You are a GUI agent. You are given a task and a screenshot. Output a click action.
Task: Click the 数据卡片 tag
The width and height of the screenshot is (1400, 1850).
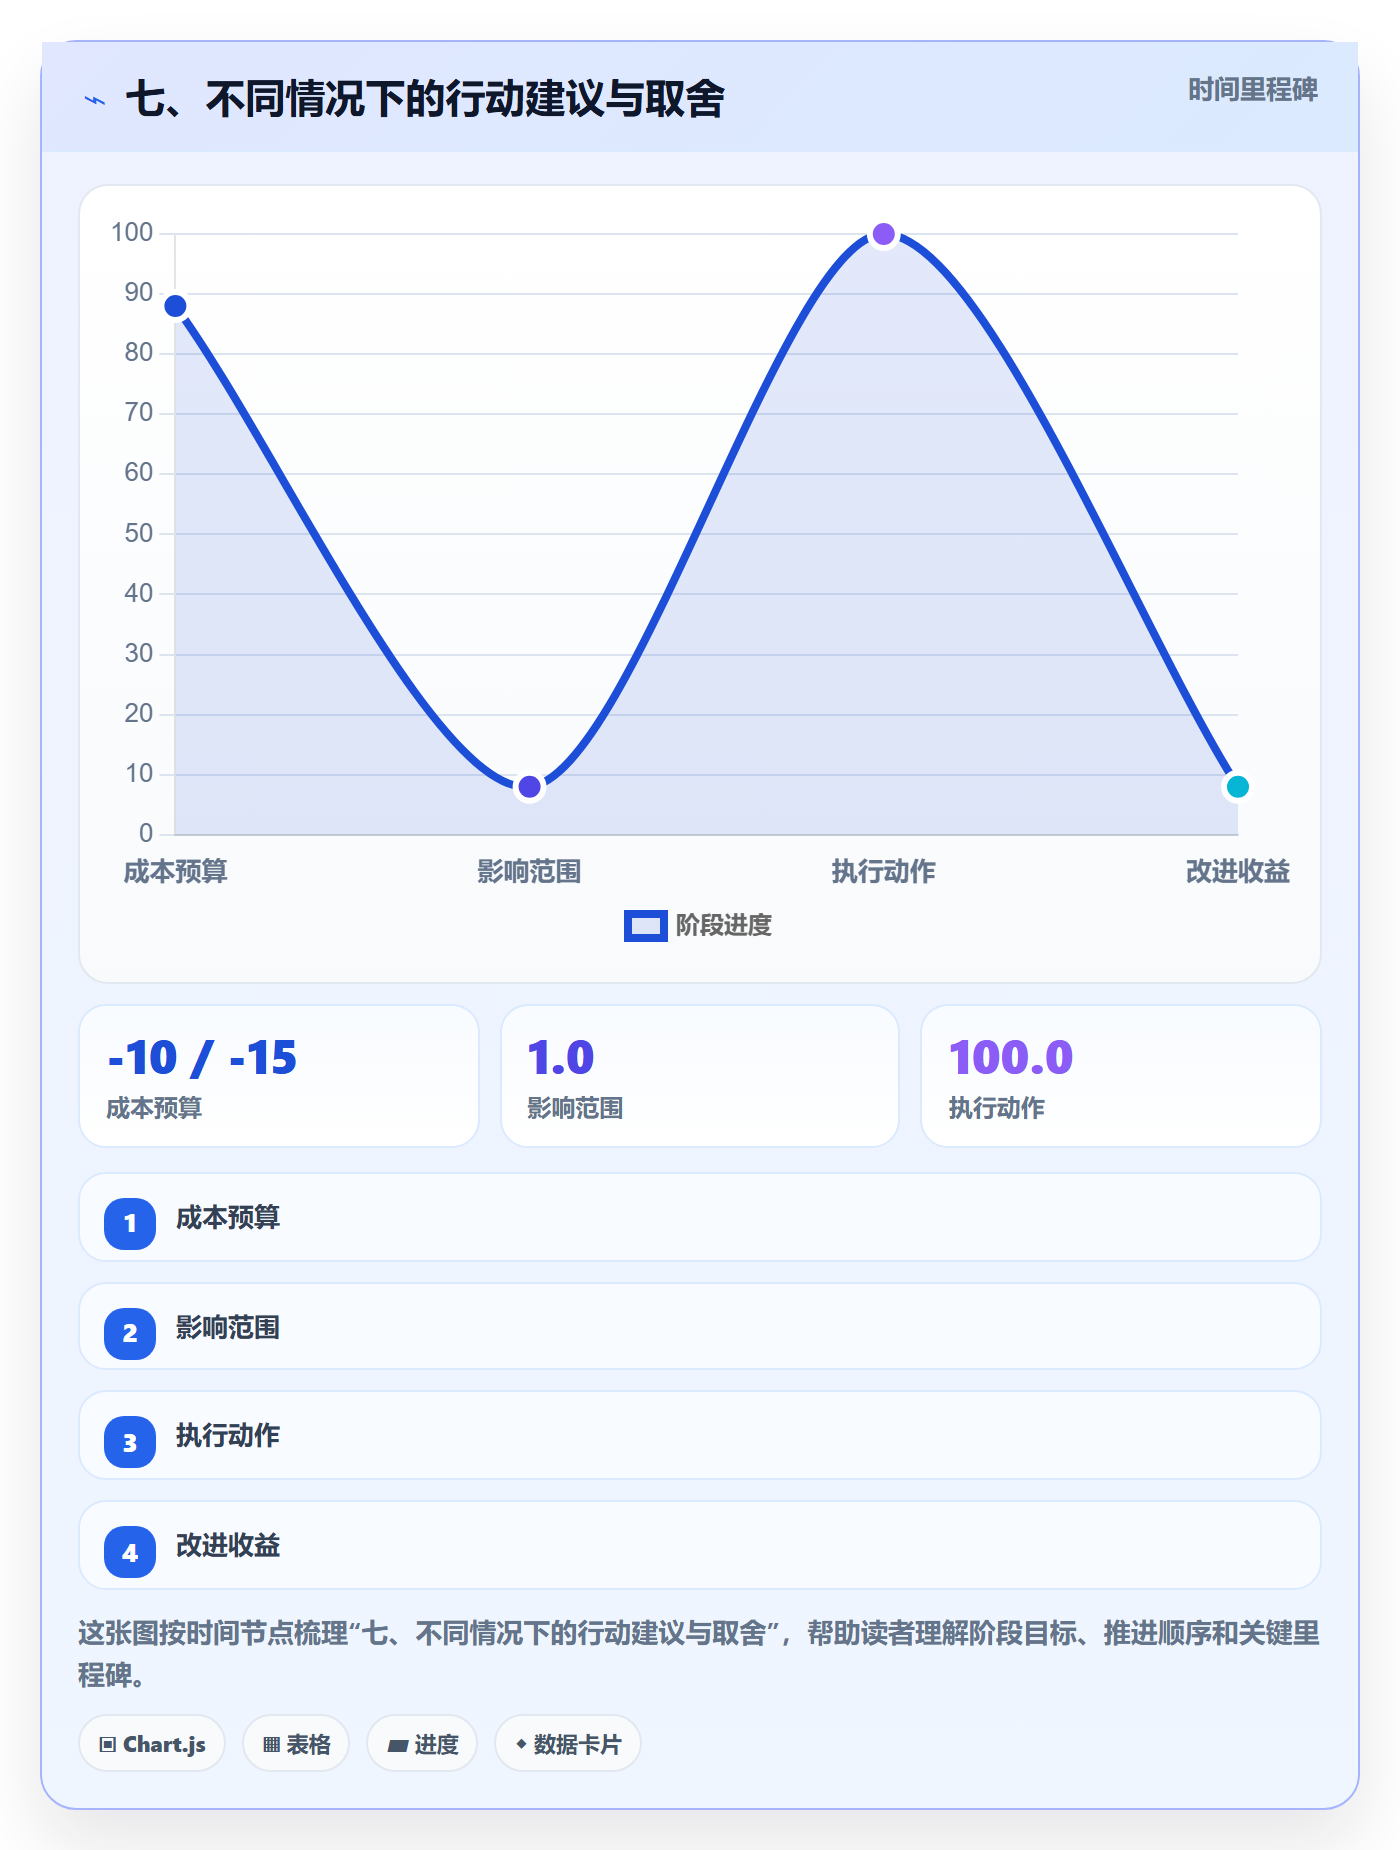click(x=568, y=1744)
